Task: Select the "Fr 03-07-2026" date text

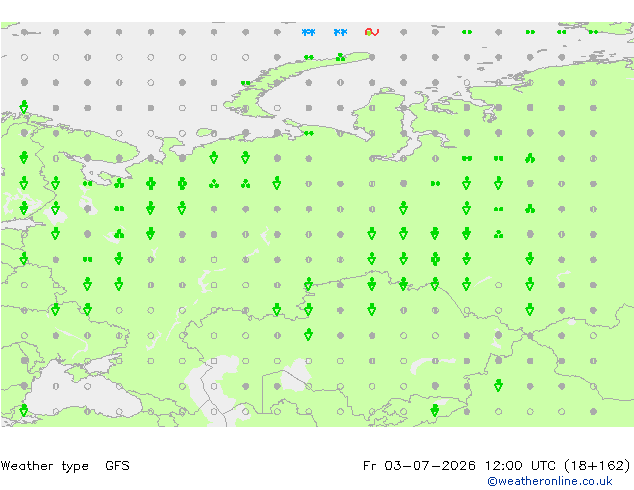Action: 419,466
